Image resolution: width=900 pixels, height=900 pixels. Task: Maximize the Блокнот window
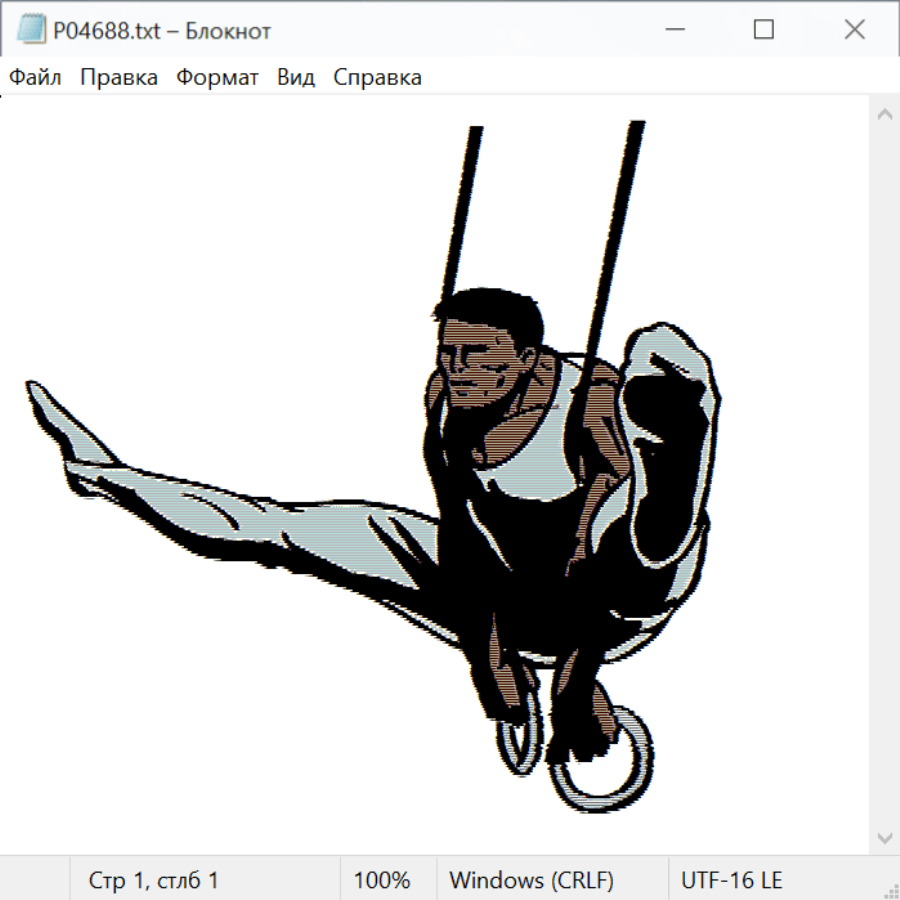coord(764,30)
